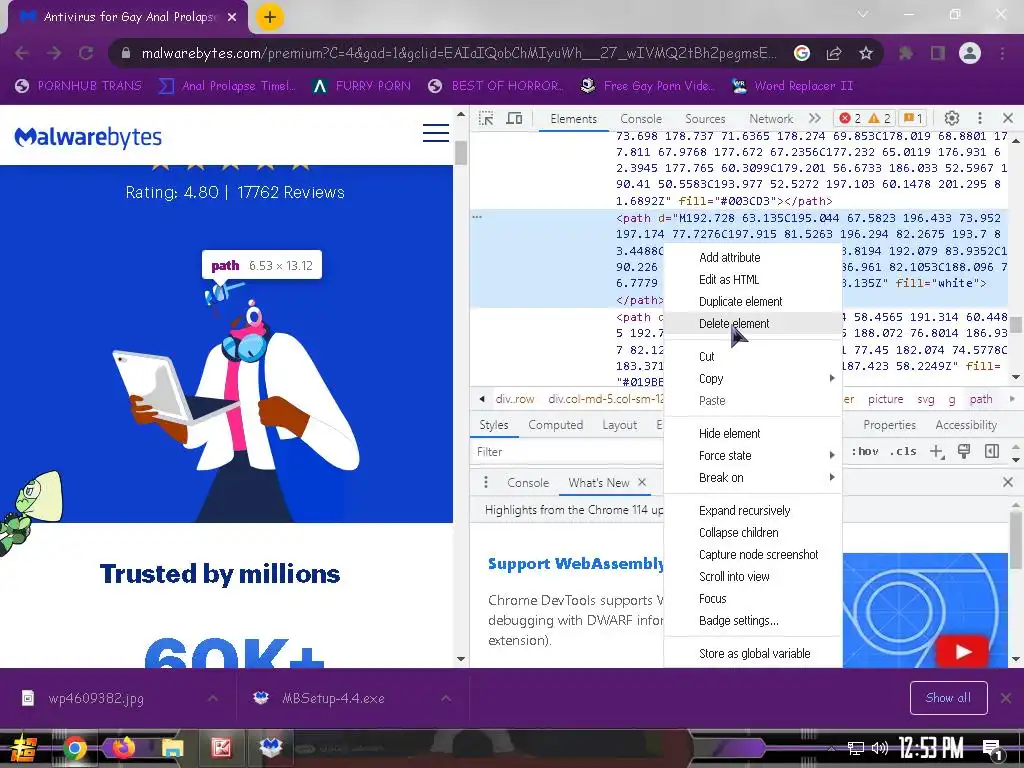Open Chrome's new tab plus button
Screen dimensions: 1024x768
click(x=270, y=17)
